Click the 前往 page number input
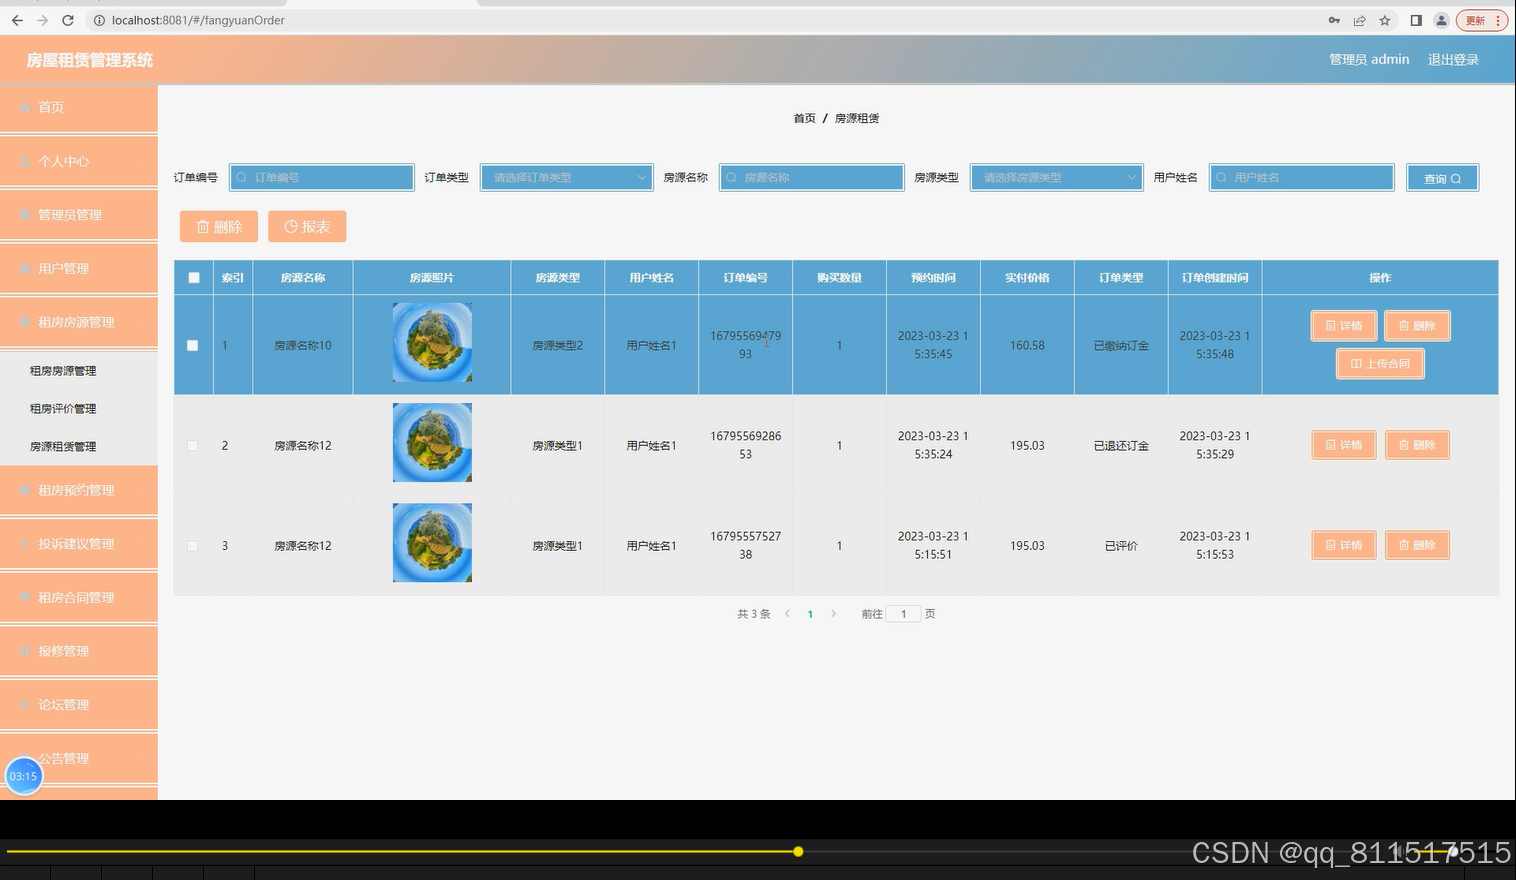 point(903,614)
